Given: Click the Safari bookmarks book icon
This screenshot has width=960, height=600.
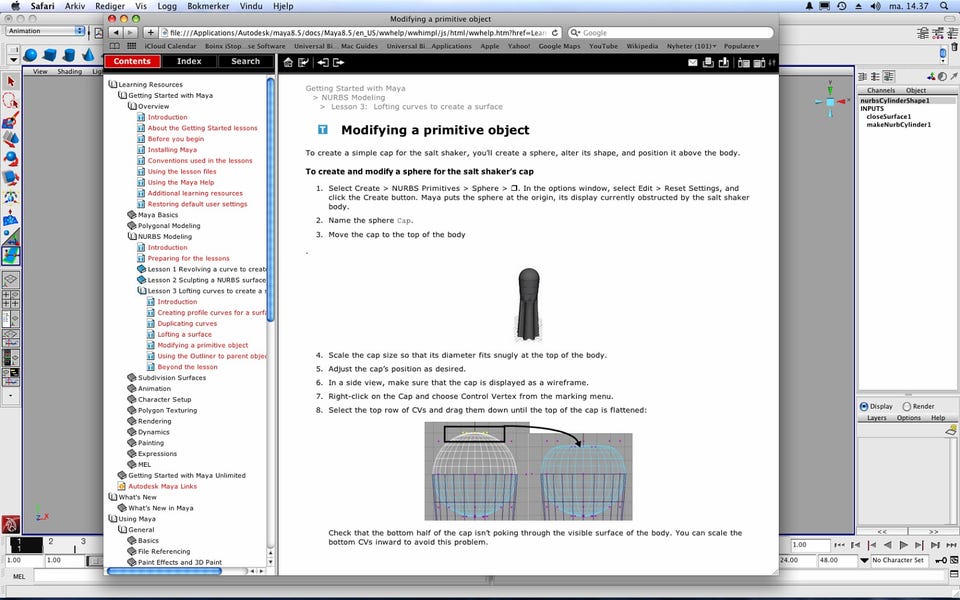Looking at the screenshot, I should [114, 46].
